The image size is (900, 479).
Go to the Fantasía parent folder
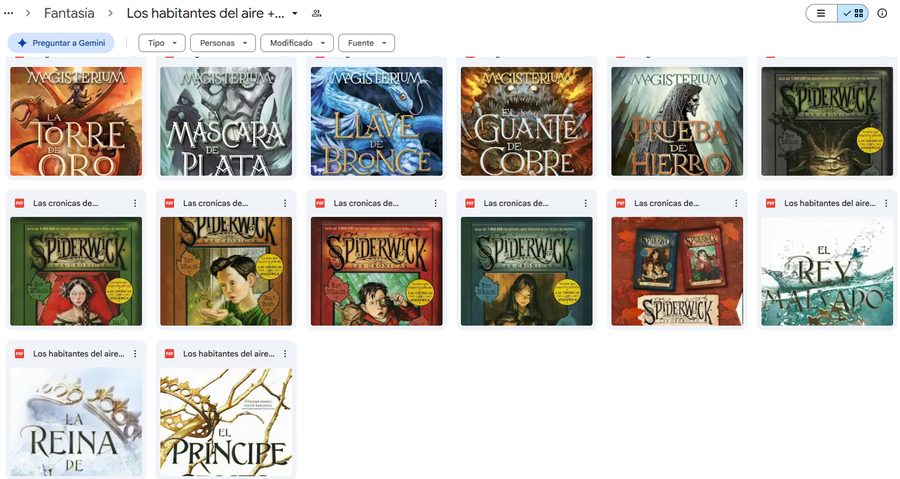(x=69, y=13)
